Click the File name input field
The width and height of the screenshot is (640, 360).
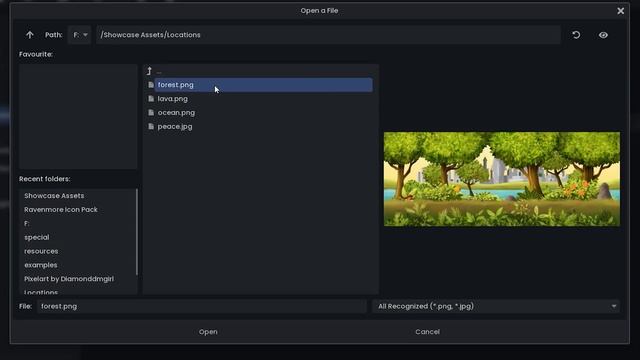pos(202,307)
